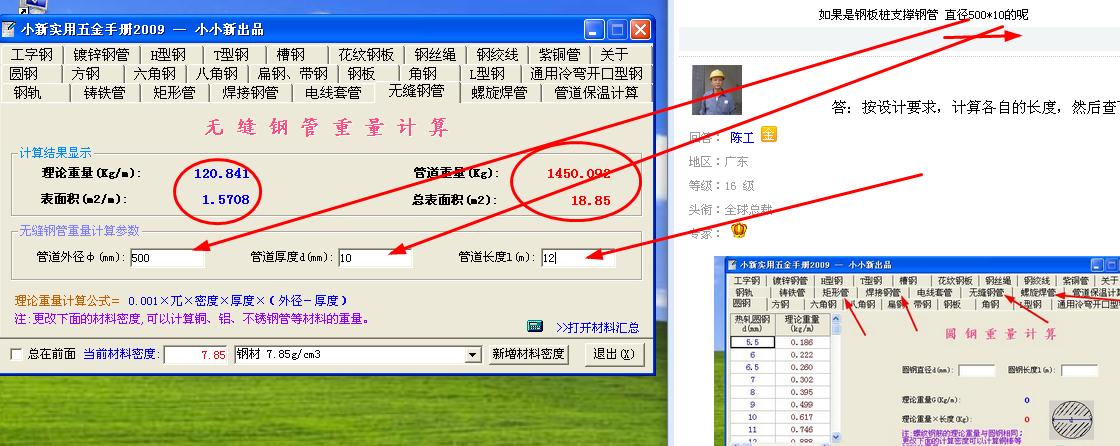
Task: Click the 管道外径 input field containing 500
Action: click(x=167, y=258)
